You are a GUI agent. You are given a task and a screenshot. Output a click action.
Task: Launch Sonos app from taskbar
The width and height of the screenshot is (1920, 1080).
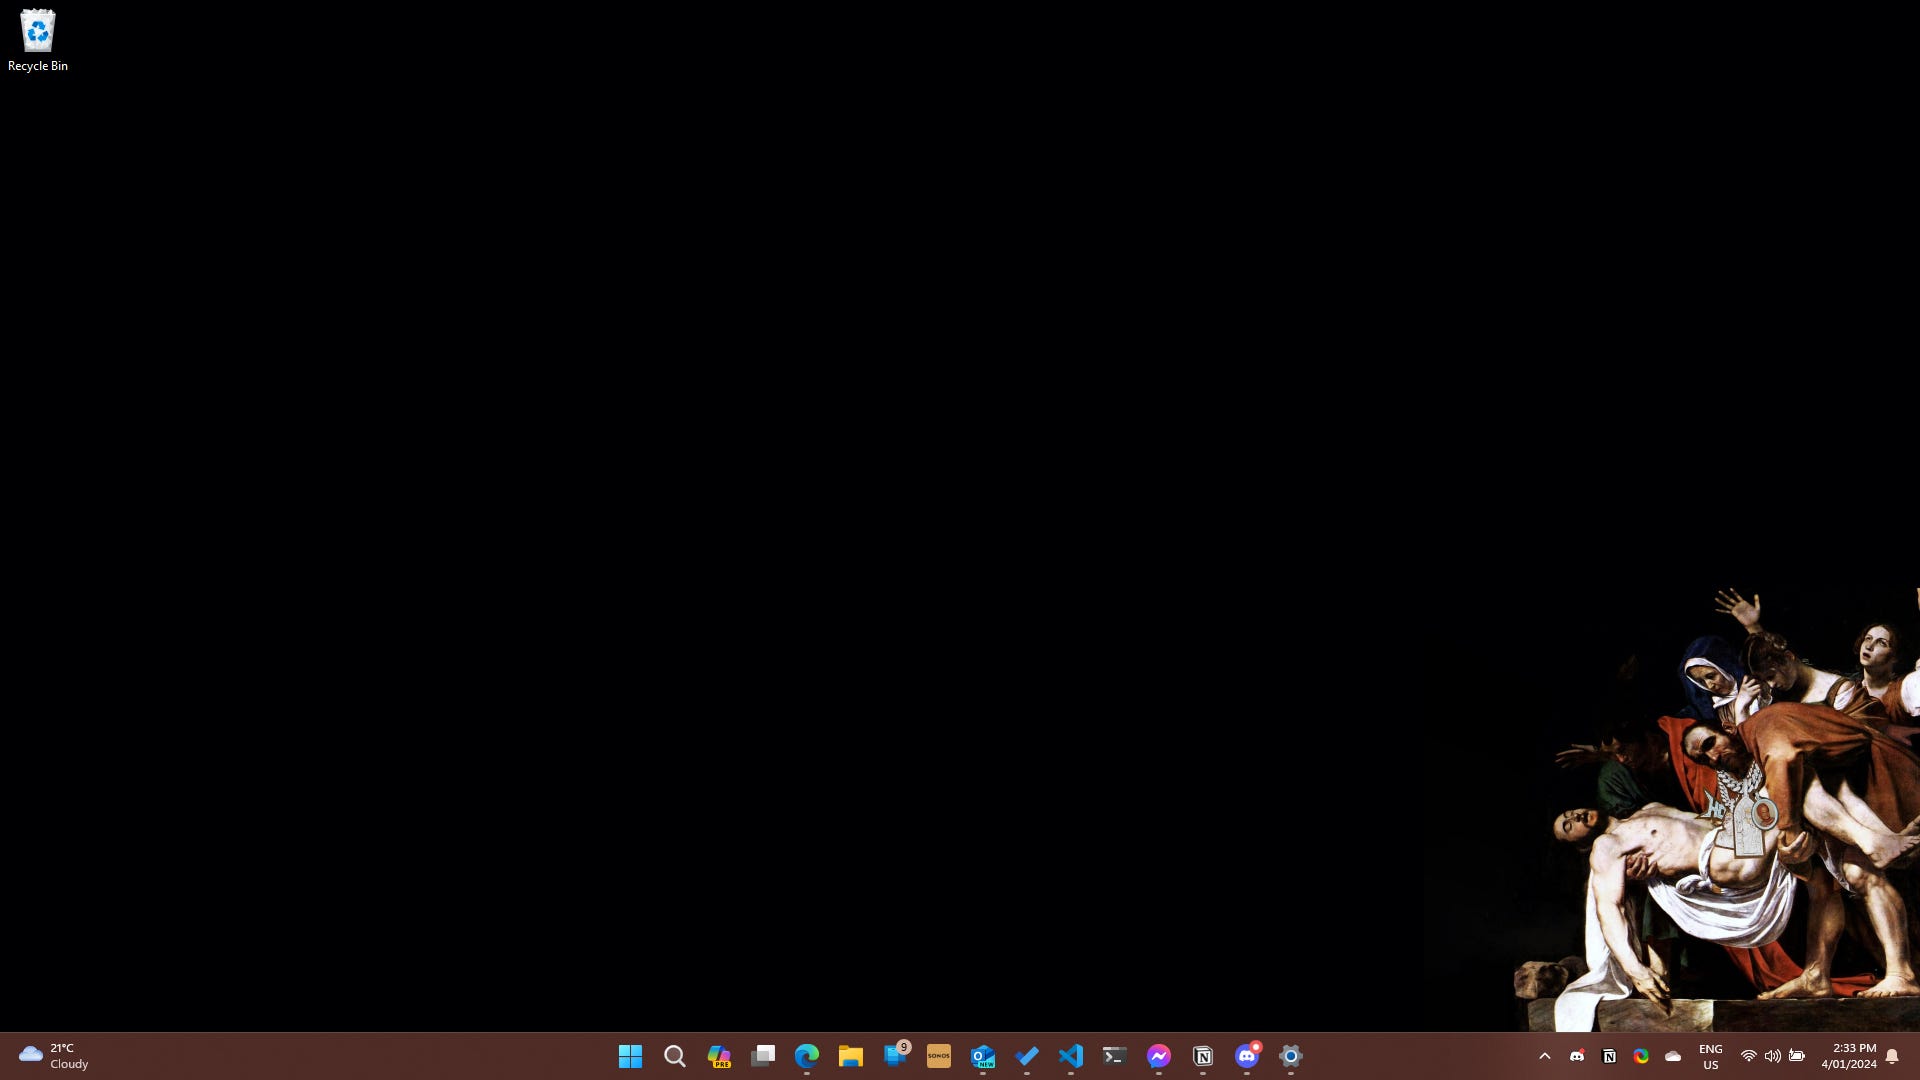[x=939, y=1056]
